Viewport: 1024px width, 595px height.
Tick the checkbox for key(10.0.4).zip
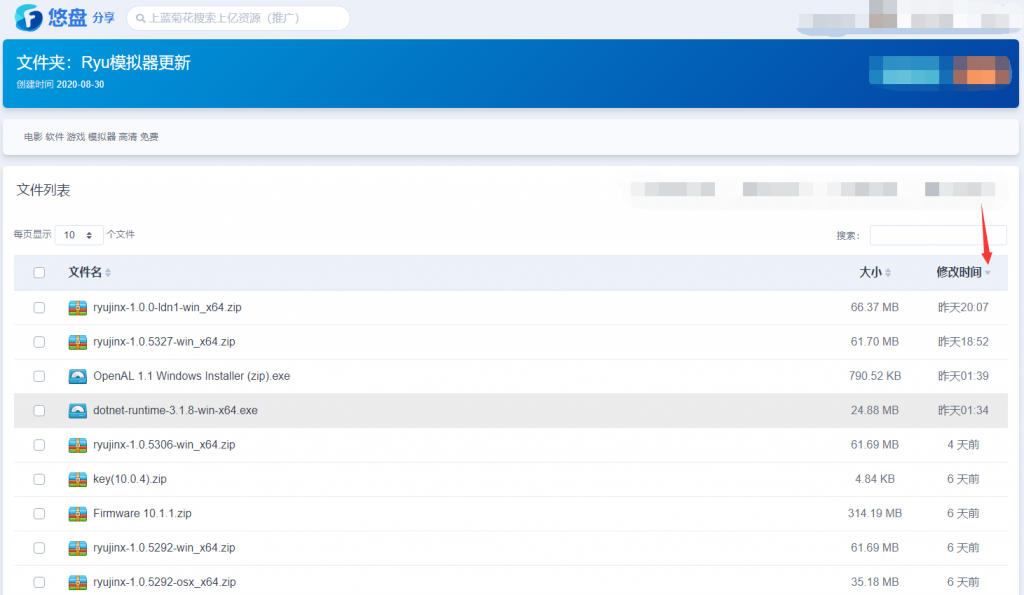click(x=39, y=479)
